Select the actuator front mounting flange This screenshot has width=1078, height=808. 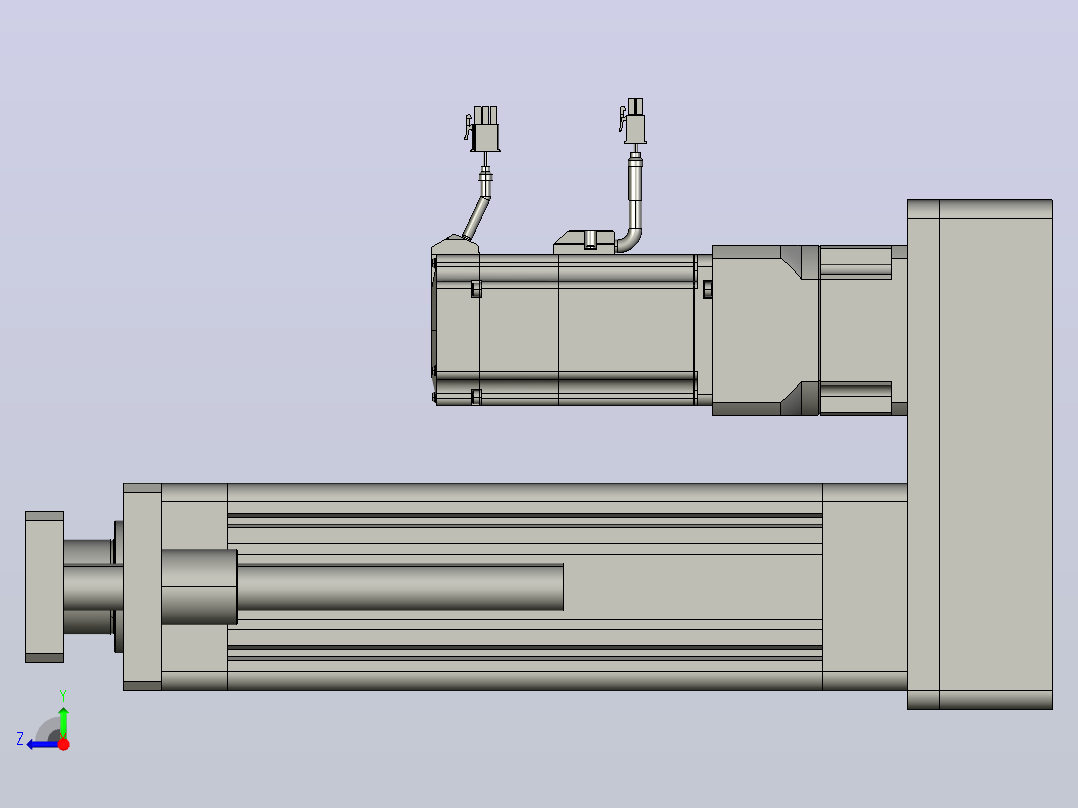pyautogui.click(x=142, y=587)
